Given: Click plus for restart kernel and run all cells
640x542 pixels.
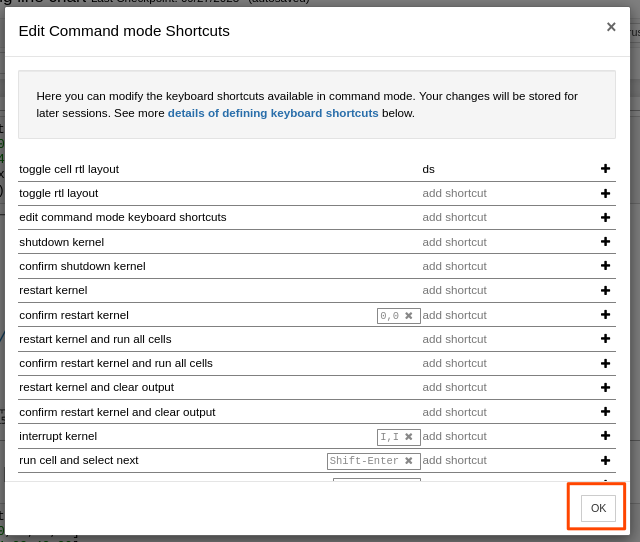Looking at the screenshot, I should pyautogui.click(x=605, y=339).
